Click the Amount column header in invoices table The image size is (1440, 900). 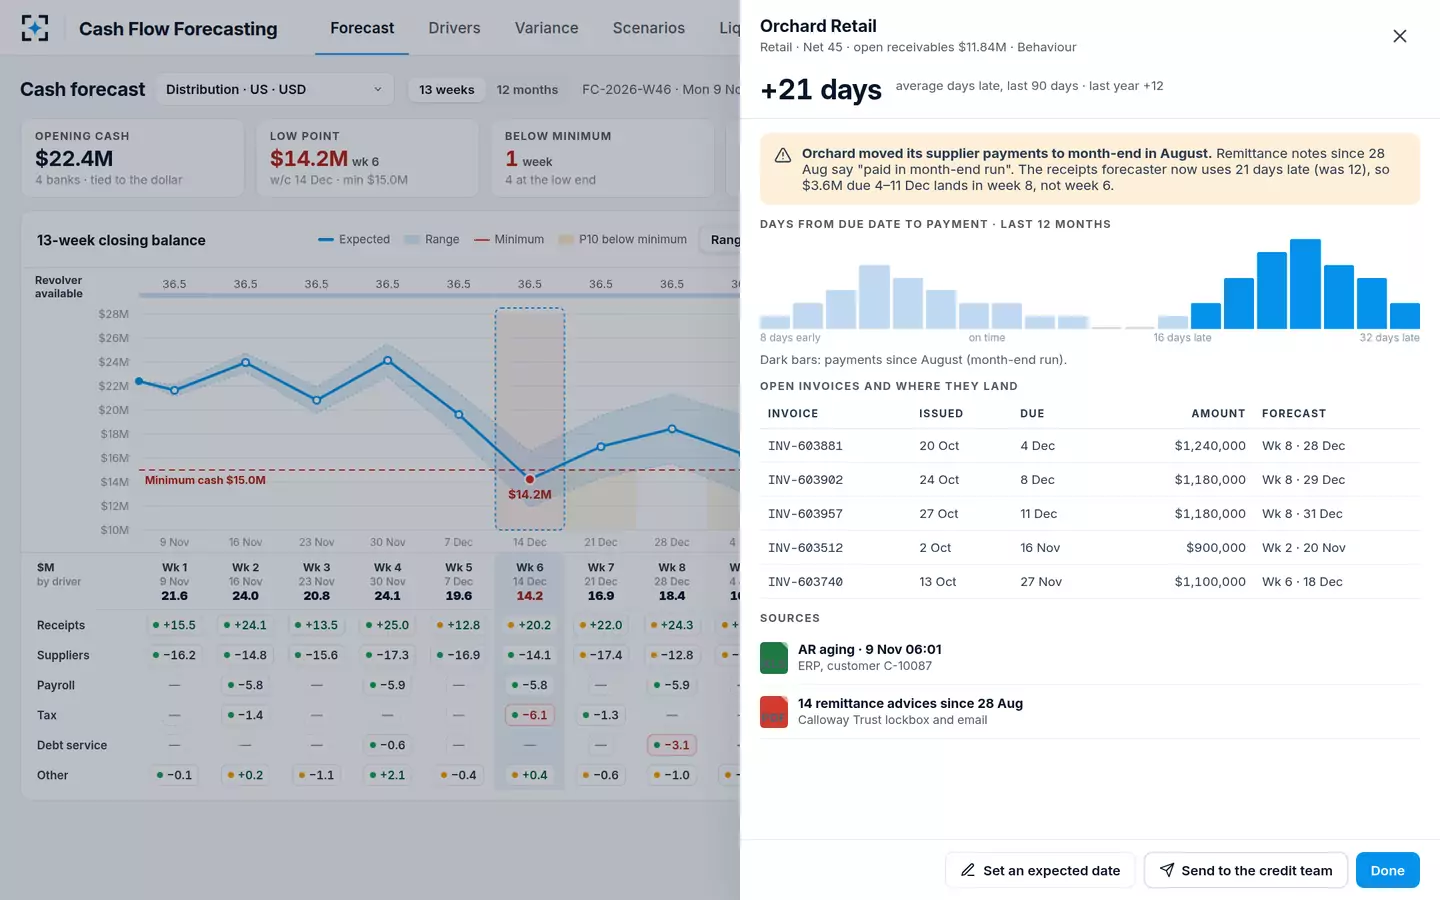[1218, 414]
